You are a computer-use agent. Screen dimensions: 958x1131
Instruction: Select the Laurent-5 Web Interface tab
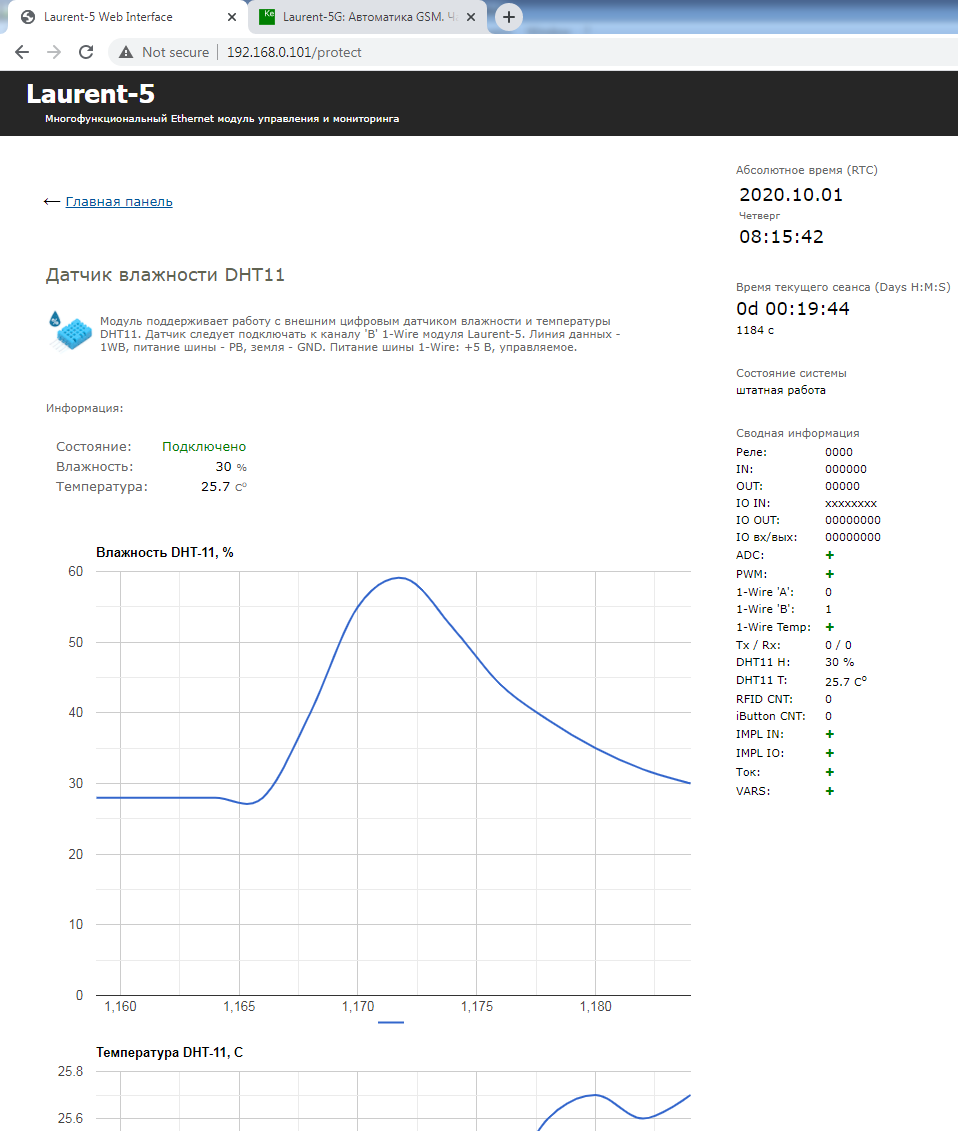point(108,17)
